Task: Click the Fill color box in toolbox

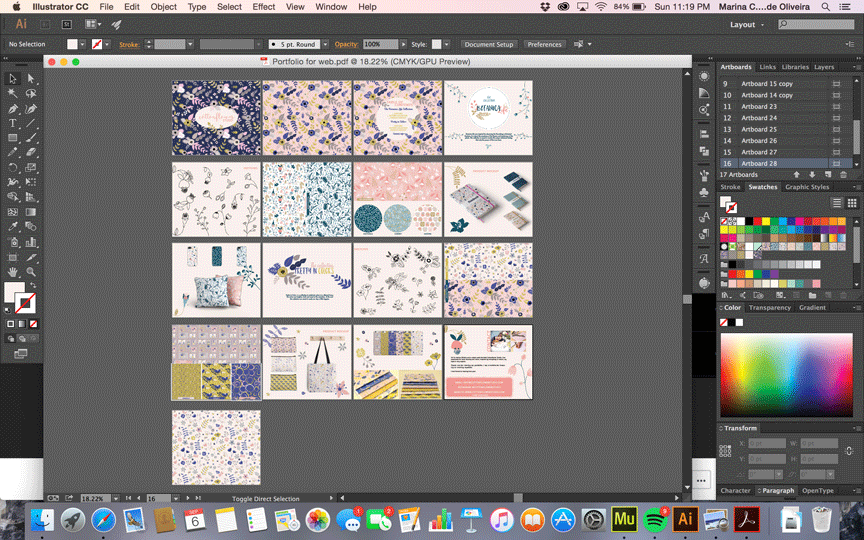Action: point(15,293)
